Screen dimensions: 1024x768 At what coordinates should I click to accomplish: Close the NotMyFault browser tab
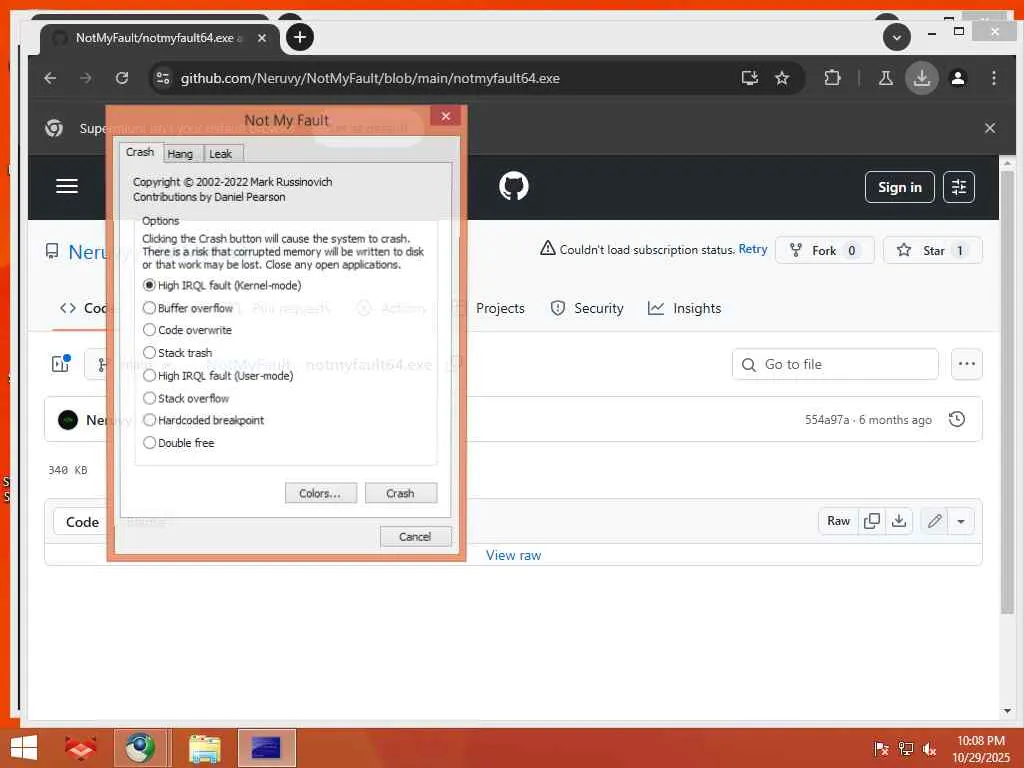point(261,38)
